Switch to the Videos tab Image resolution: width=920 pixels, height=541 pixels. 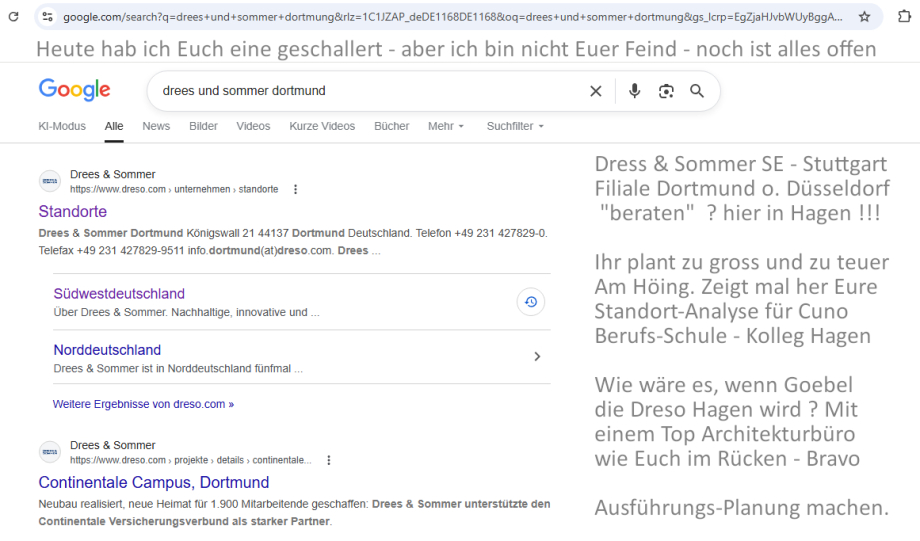pyautogui.click(x=253, y=126)
